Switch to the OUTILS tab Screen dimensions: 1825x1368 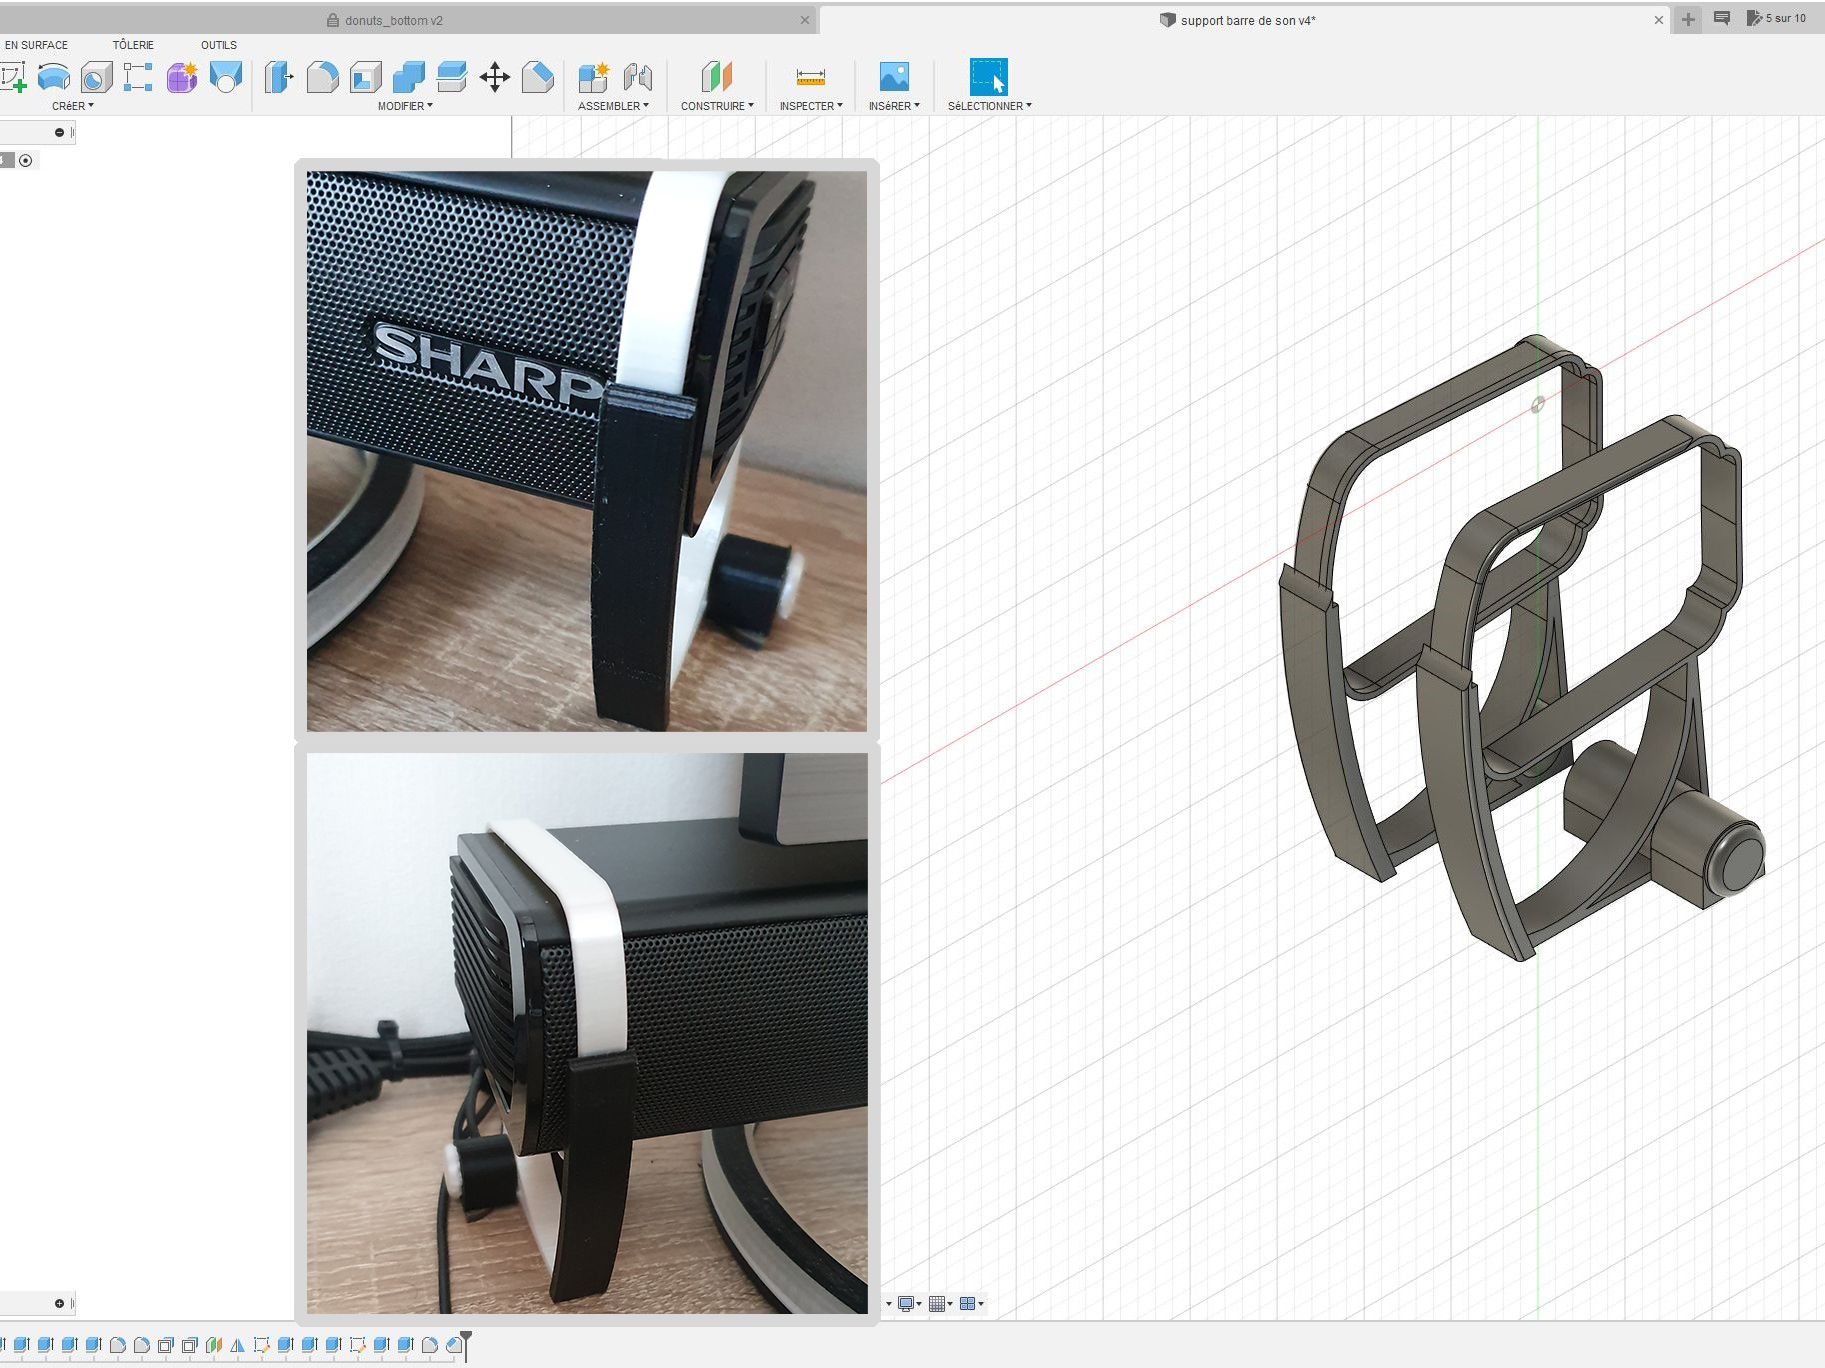pyautogui.click(x=219, y=45)
